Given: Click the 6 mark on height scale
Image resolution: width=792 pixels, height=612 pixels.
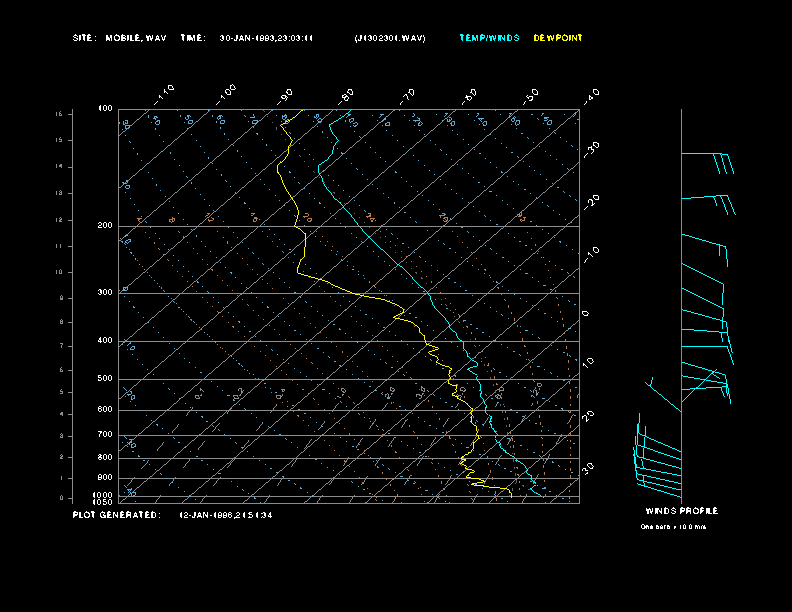Looking at the screenshot, I should tap(61, 370).
